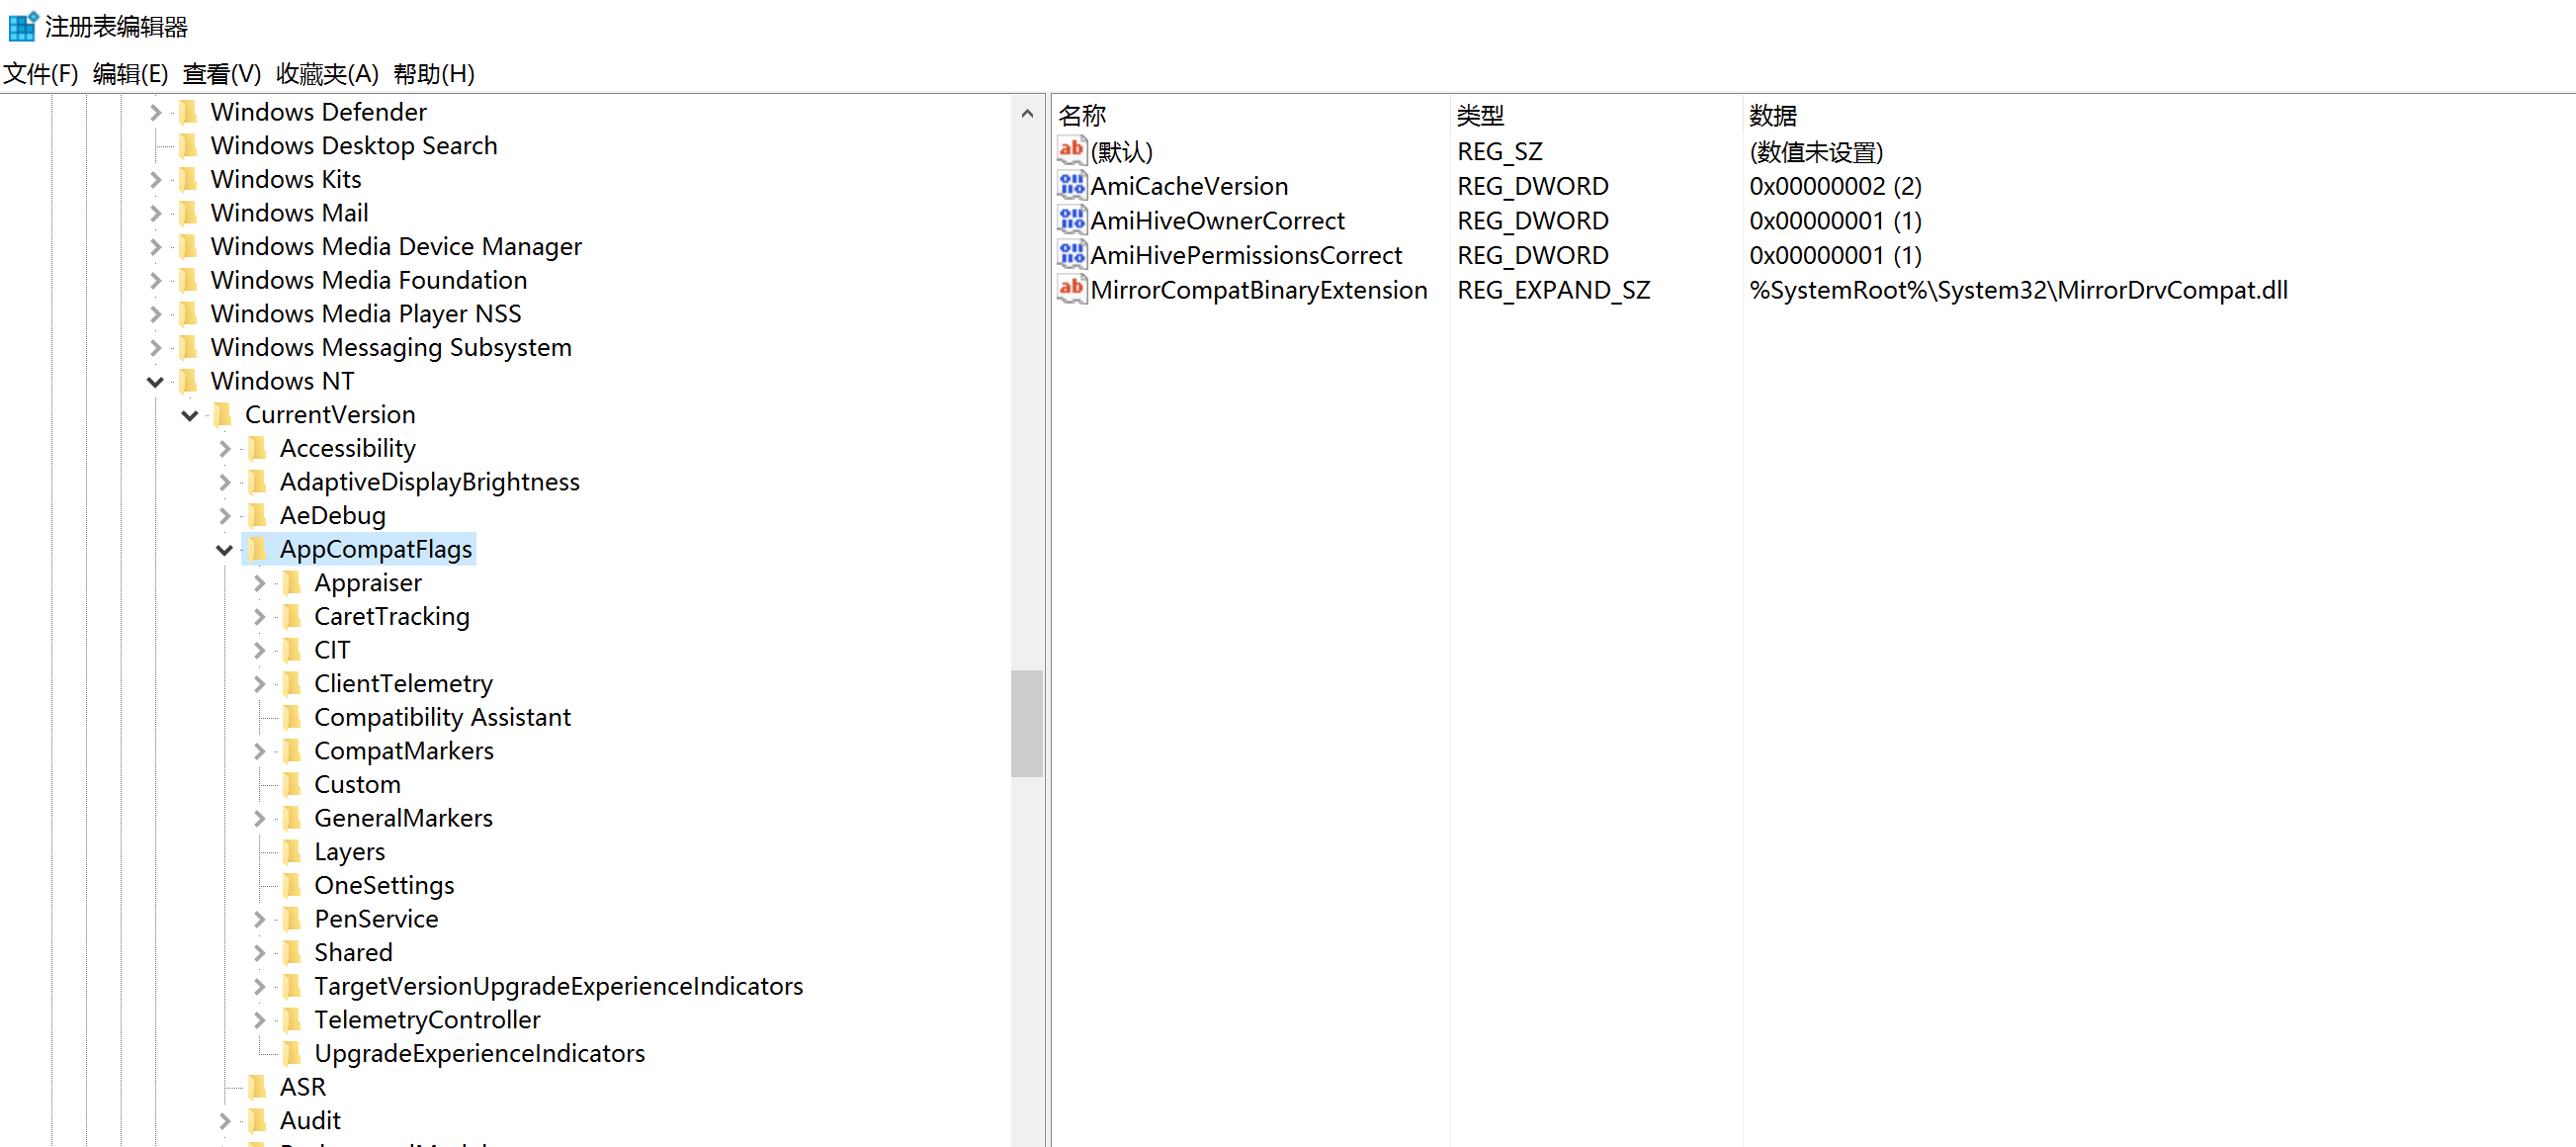Collapse the Windows NT key
The image size is (2576, 1147).
click(155, 382)
